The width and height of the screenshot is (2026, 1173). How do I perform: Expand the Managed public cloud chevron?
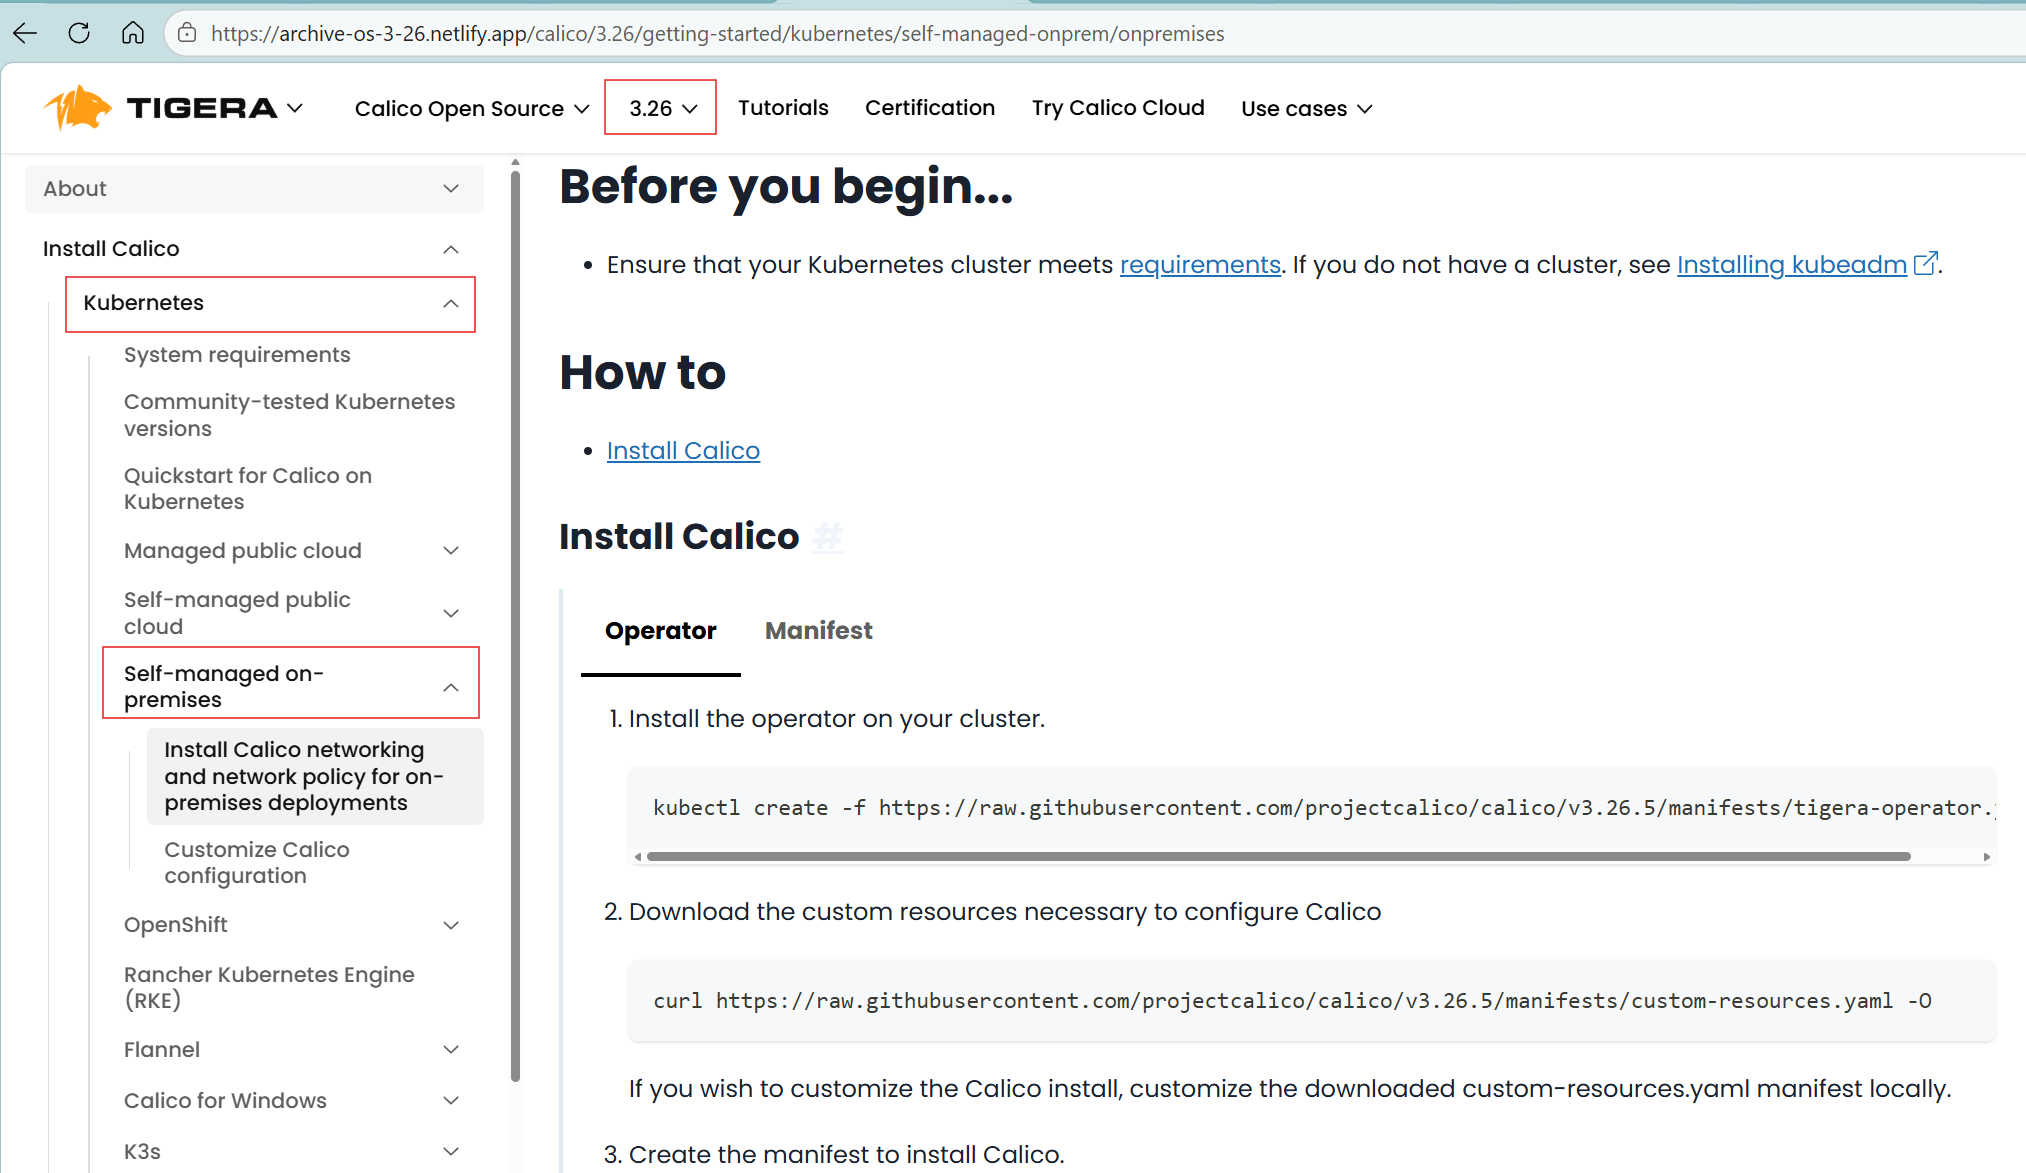451,551
